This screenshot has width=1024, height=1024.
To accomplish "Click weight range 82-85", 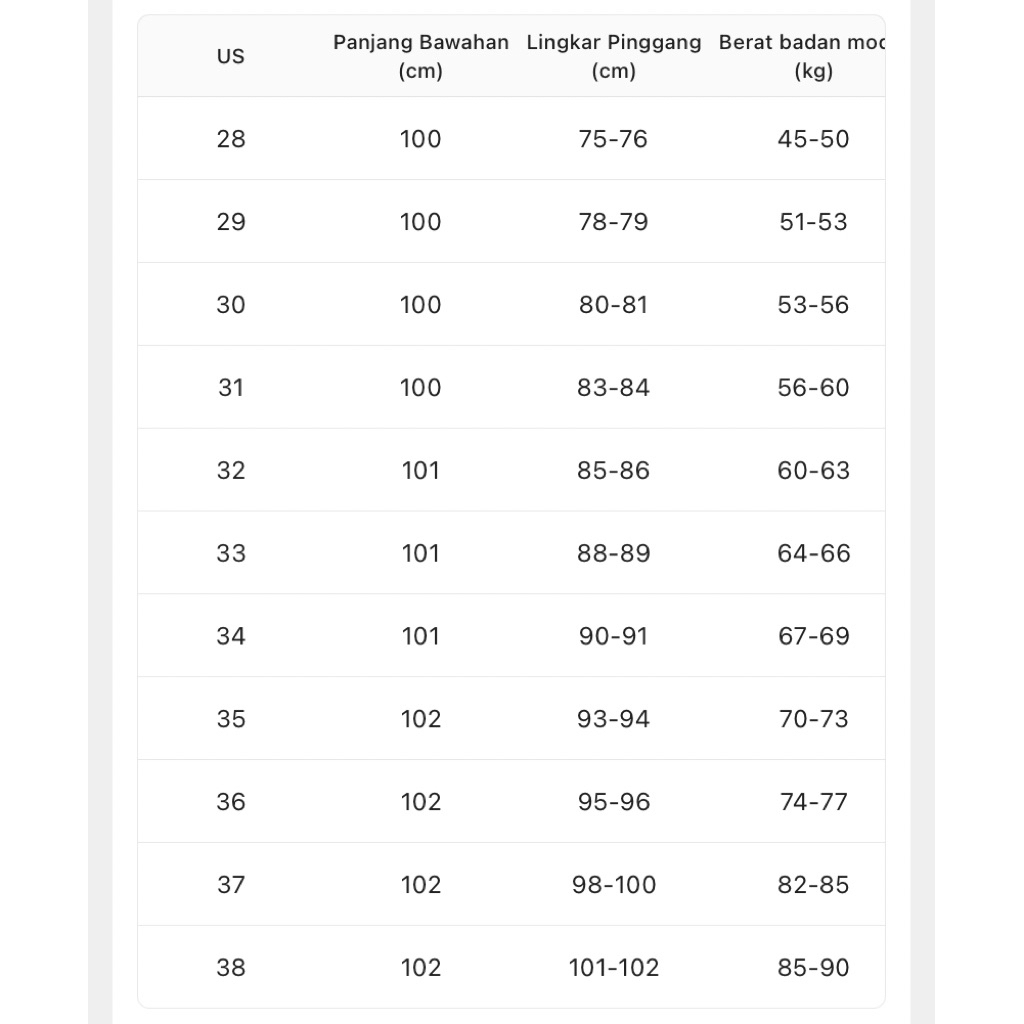I will coord(813,885).
